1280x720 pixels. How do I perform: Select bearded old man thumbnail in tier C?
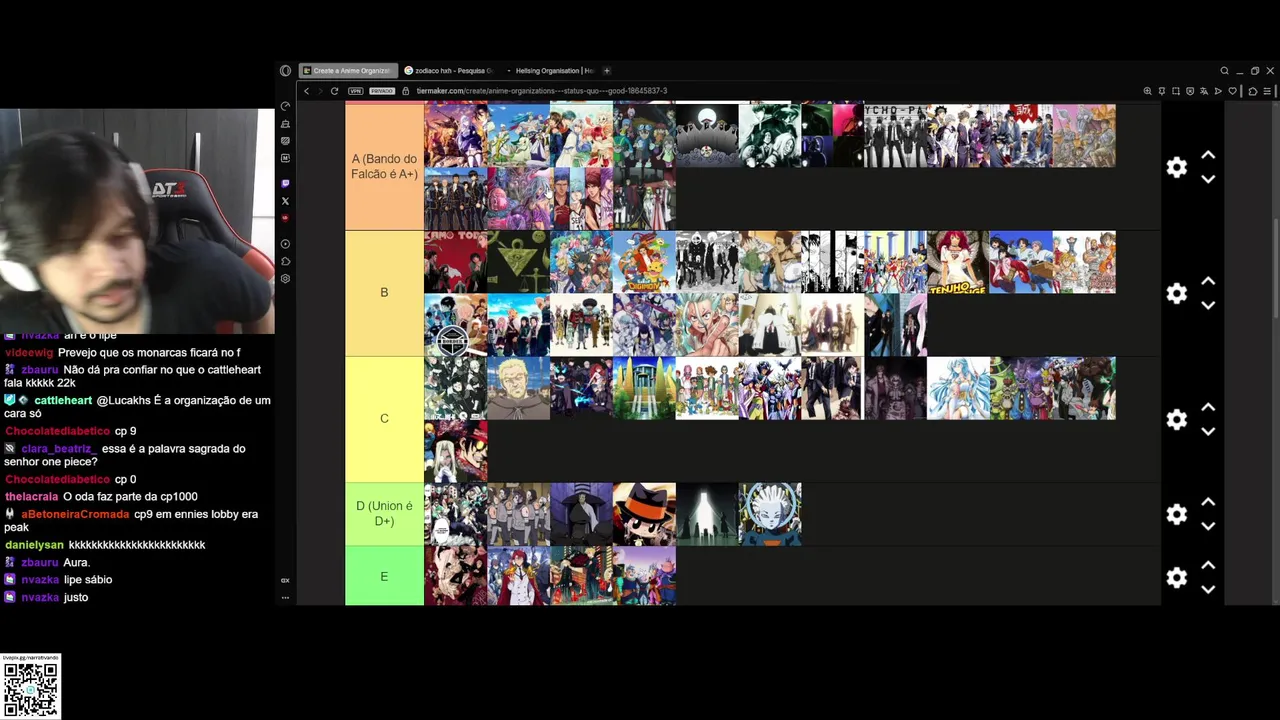518,388
